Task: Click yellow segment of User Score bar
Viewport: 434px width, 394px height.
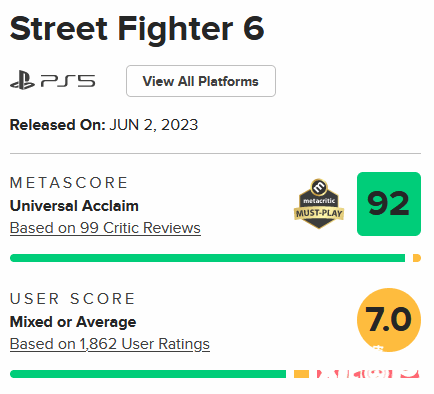Action: point(301,374)
